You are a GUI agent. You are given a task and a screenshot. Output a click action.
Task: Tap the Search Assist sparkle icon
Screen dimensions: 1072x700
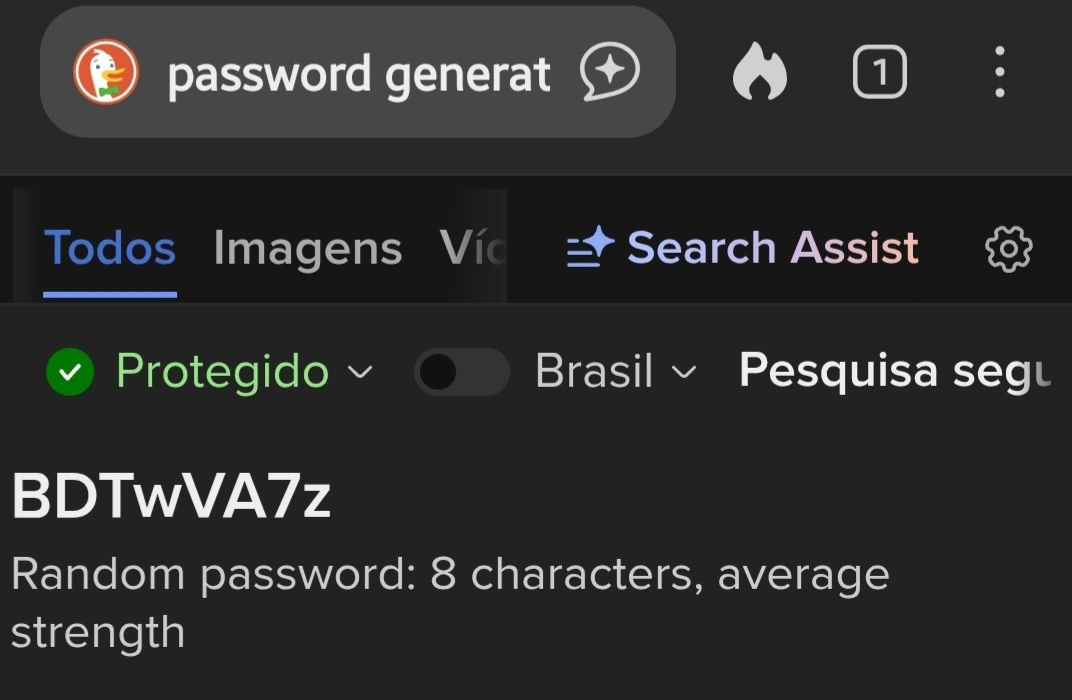(590, 247)
